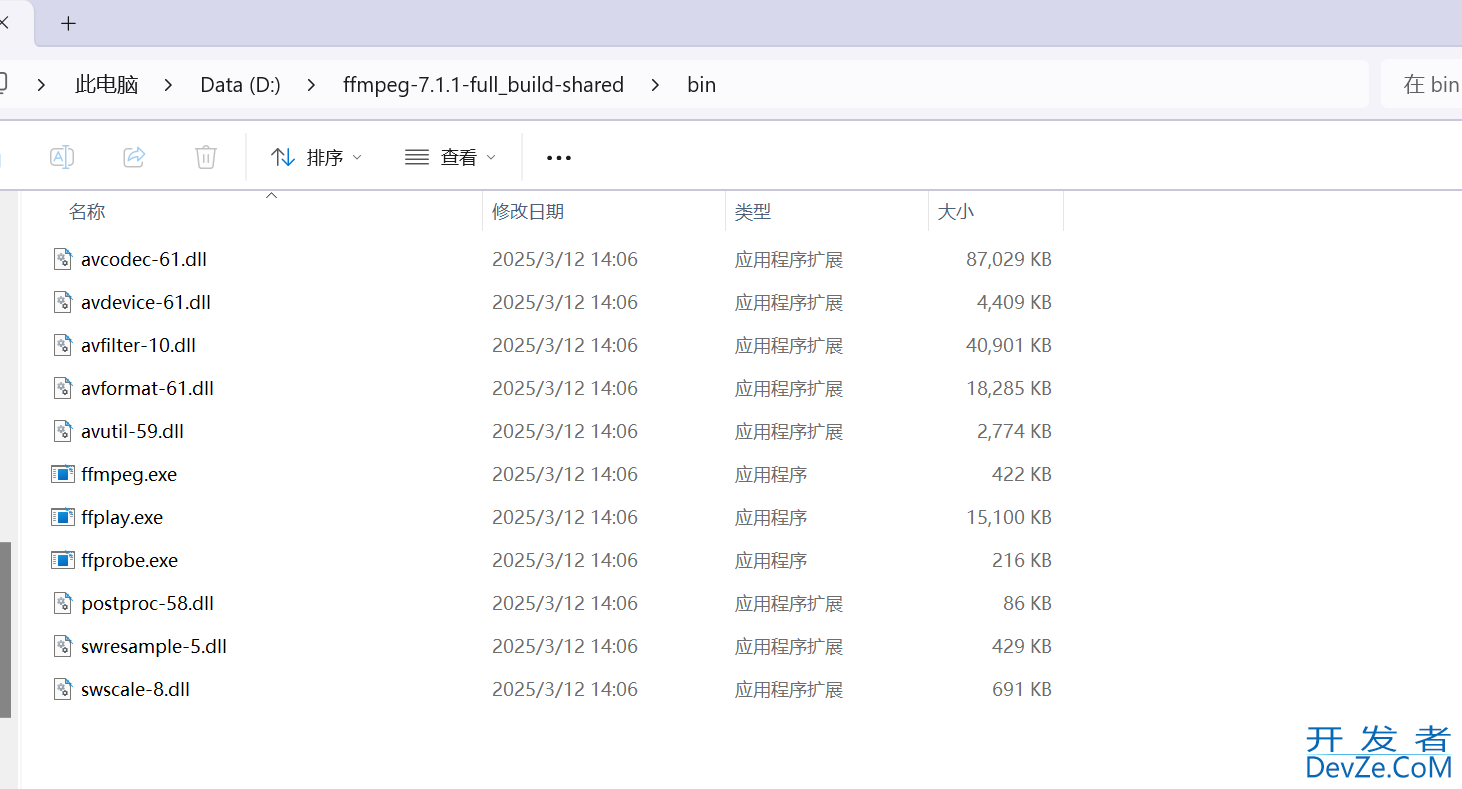Click the 18,285 KB size value

click(x=1009, y=388)
